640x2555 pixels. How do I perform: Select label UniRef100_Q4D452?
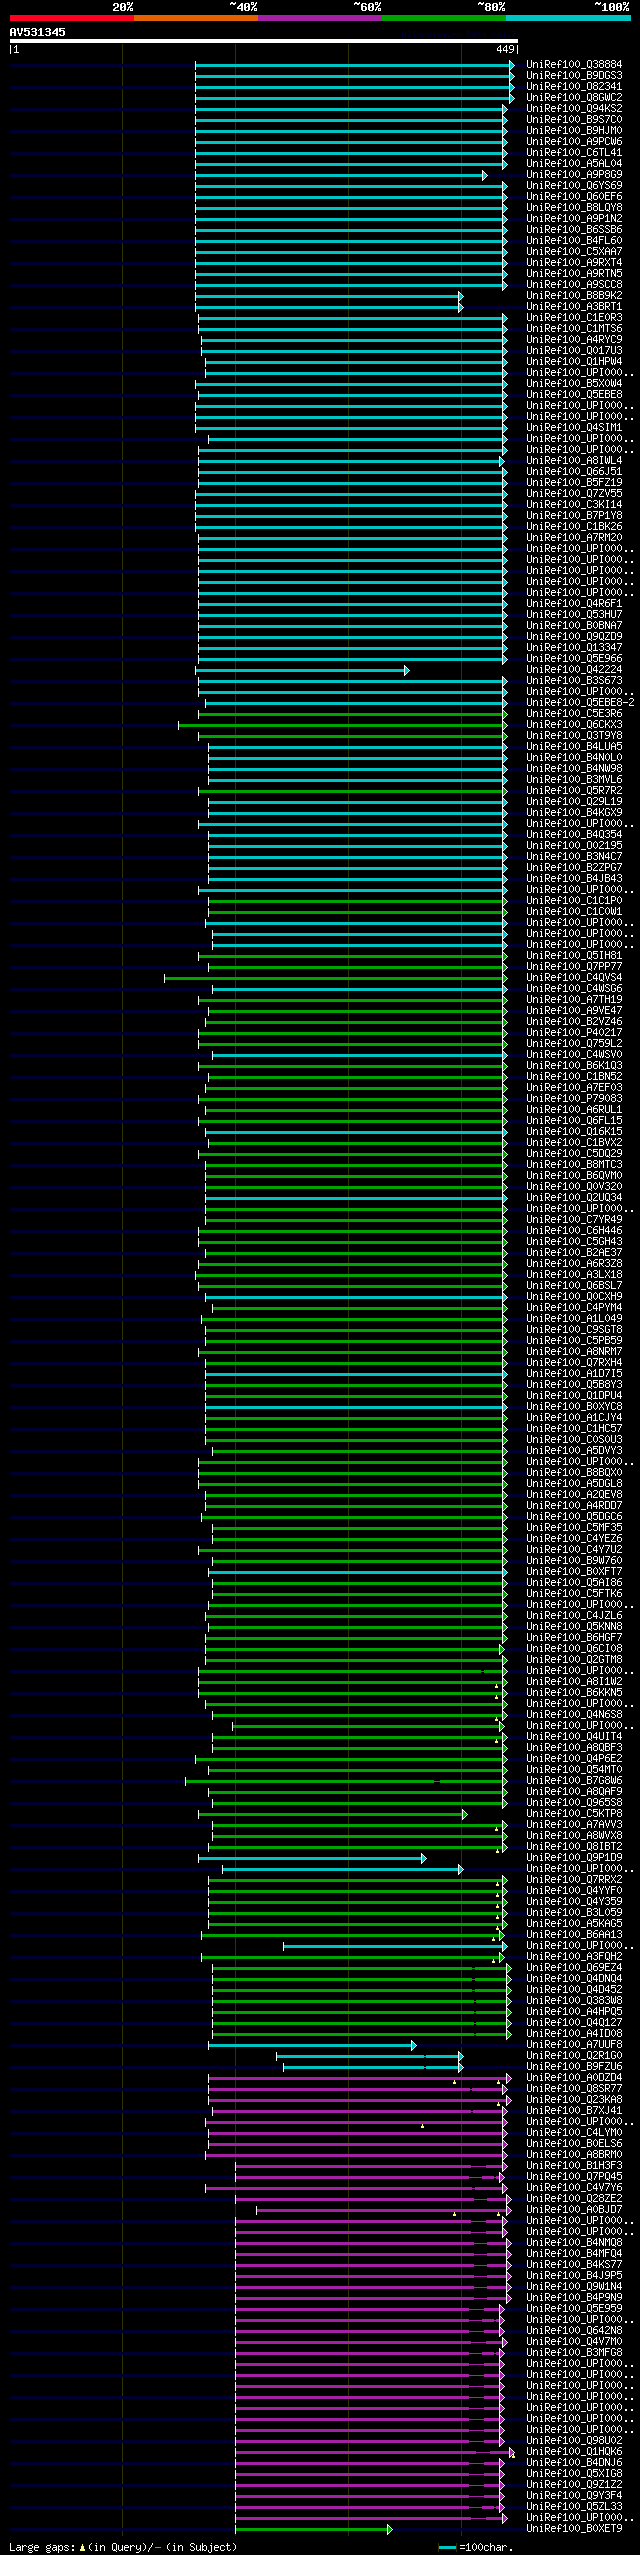point(574,1990)
